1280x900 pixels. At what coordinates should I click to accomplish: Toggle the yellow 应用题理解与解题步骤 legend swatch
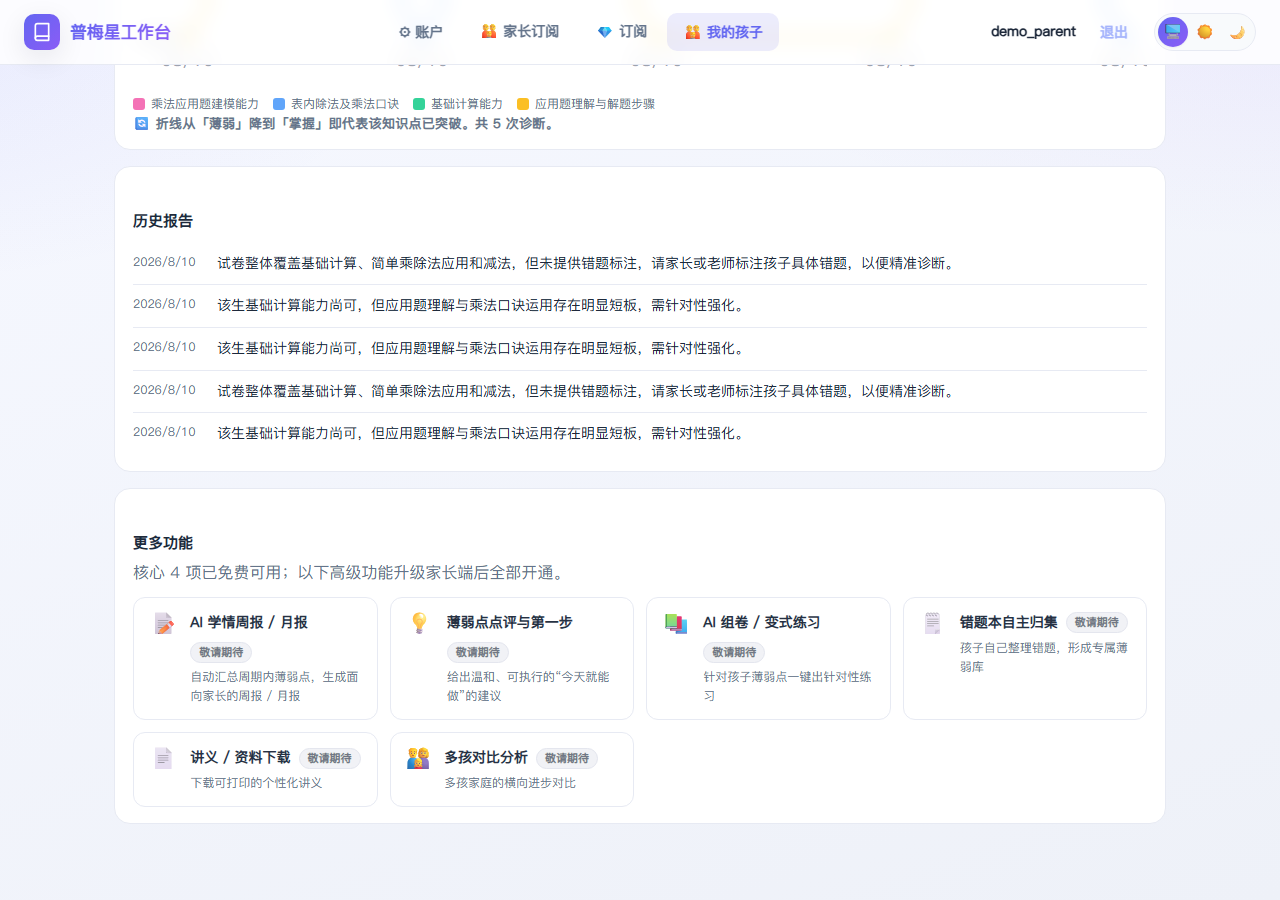pyautogui.click(x=523, y=104)
